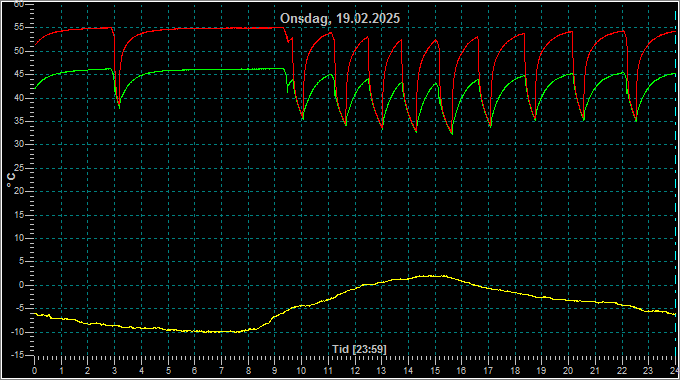Click the Tid [23:59] time label

[359, 349]
